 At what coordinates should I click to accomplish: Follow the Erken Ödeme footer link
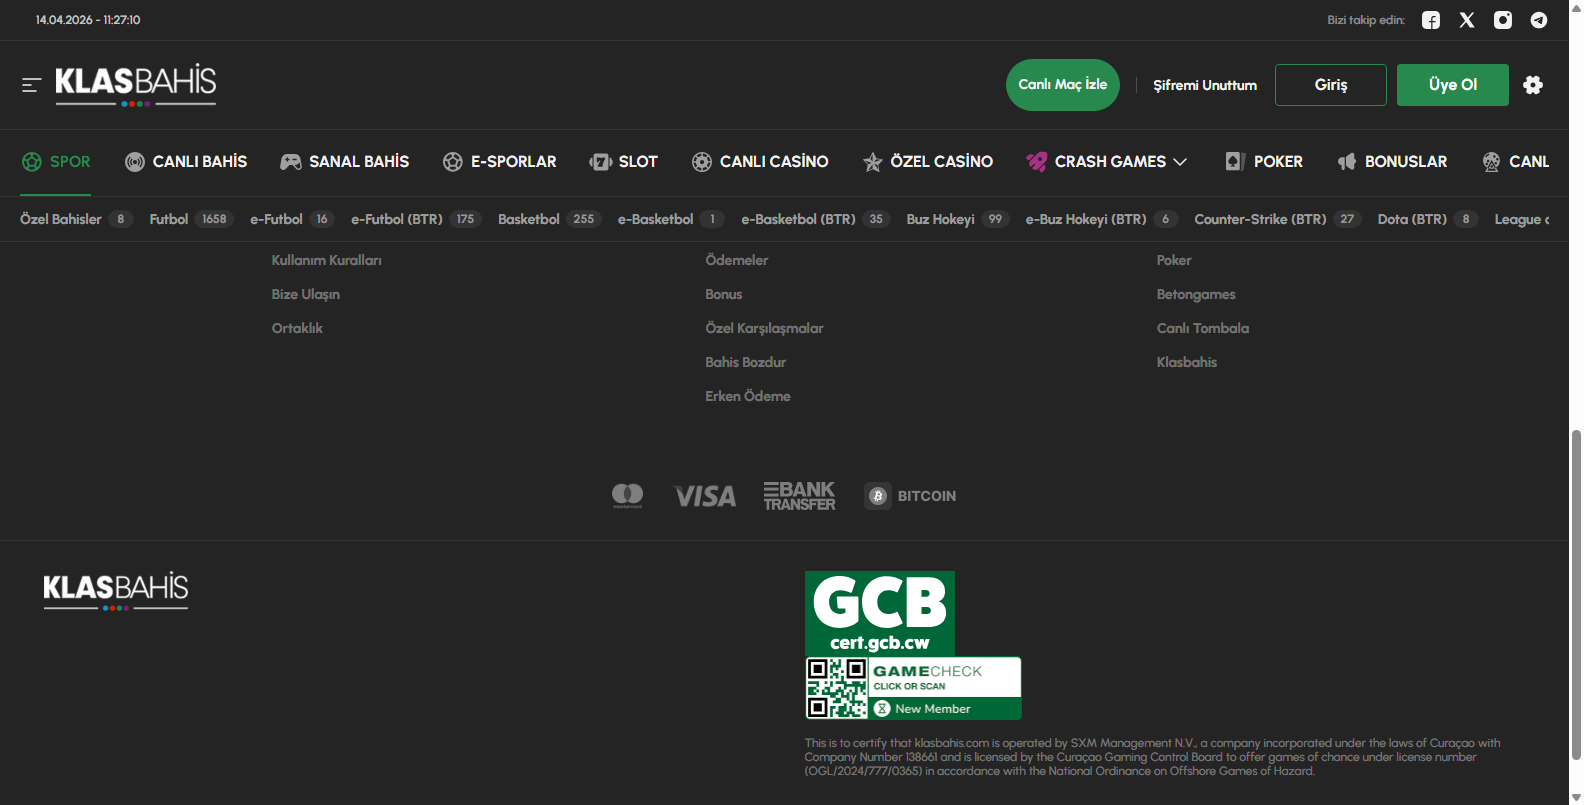coord(747,396)
